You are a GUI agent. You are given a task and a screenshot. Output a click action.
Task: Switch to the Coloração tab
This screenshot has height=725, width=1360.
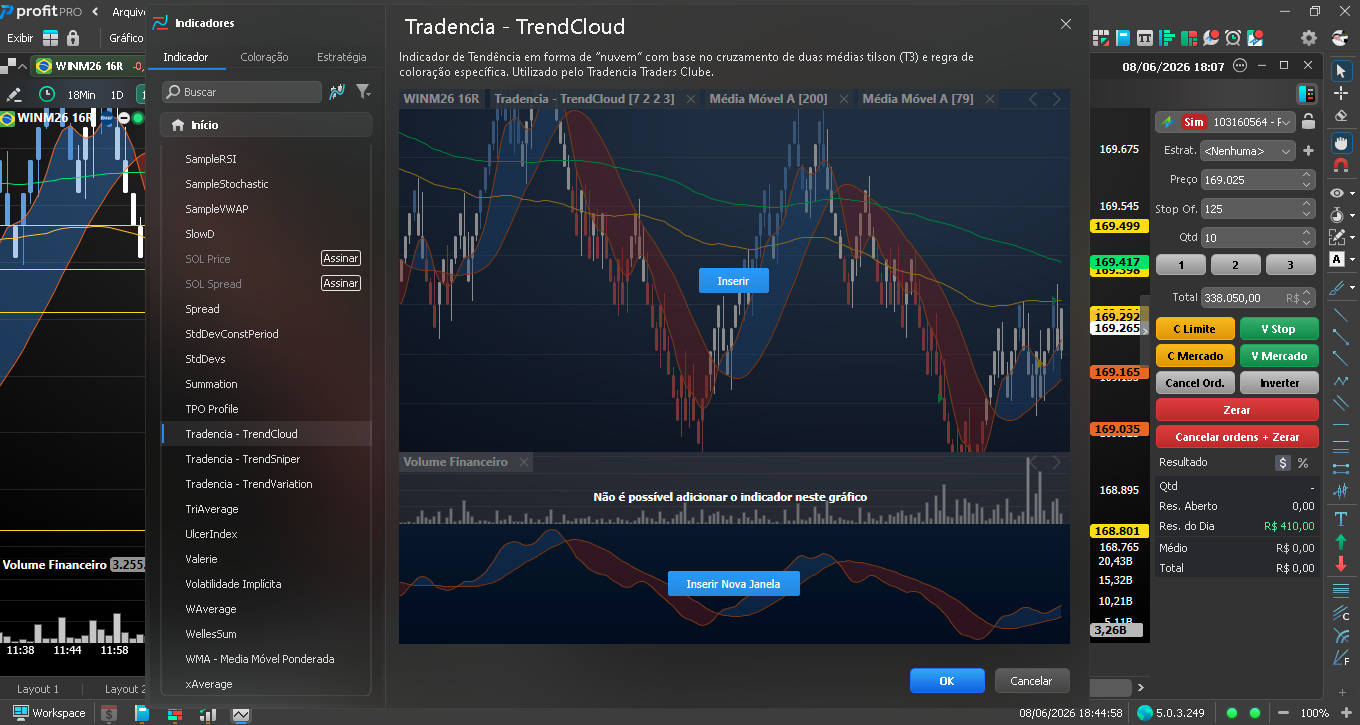tap(264, 57)
